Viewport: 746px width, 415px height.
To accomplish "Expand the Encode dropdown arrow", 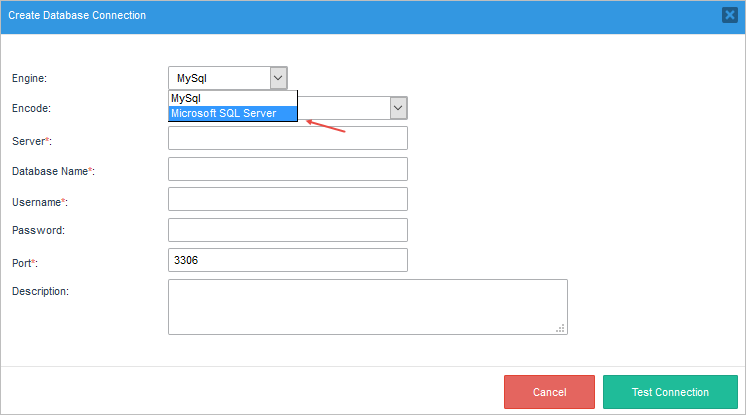I will point(398,108).
